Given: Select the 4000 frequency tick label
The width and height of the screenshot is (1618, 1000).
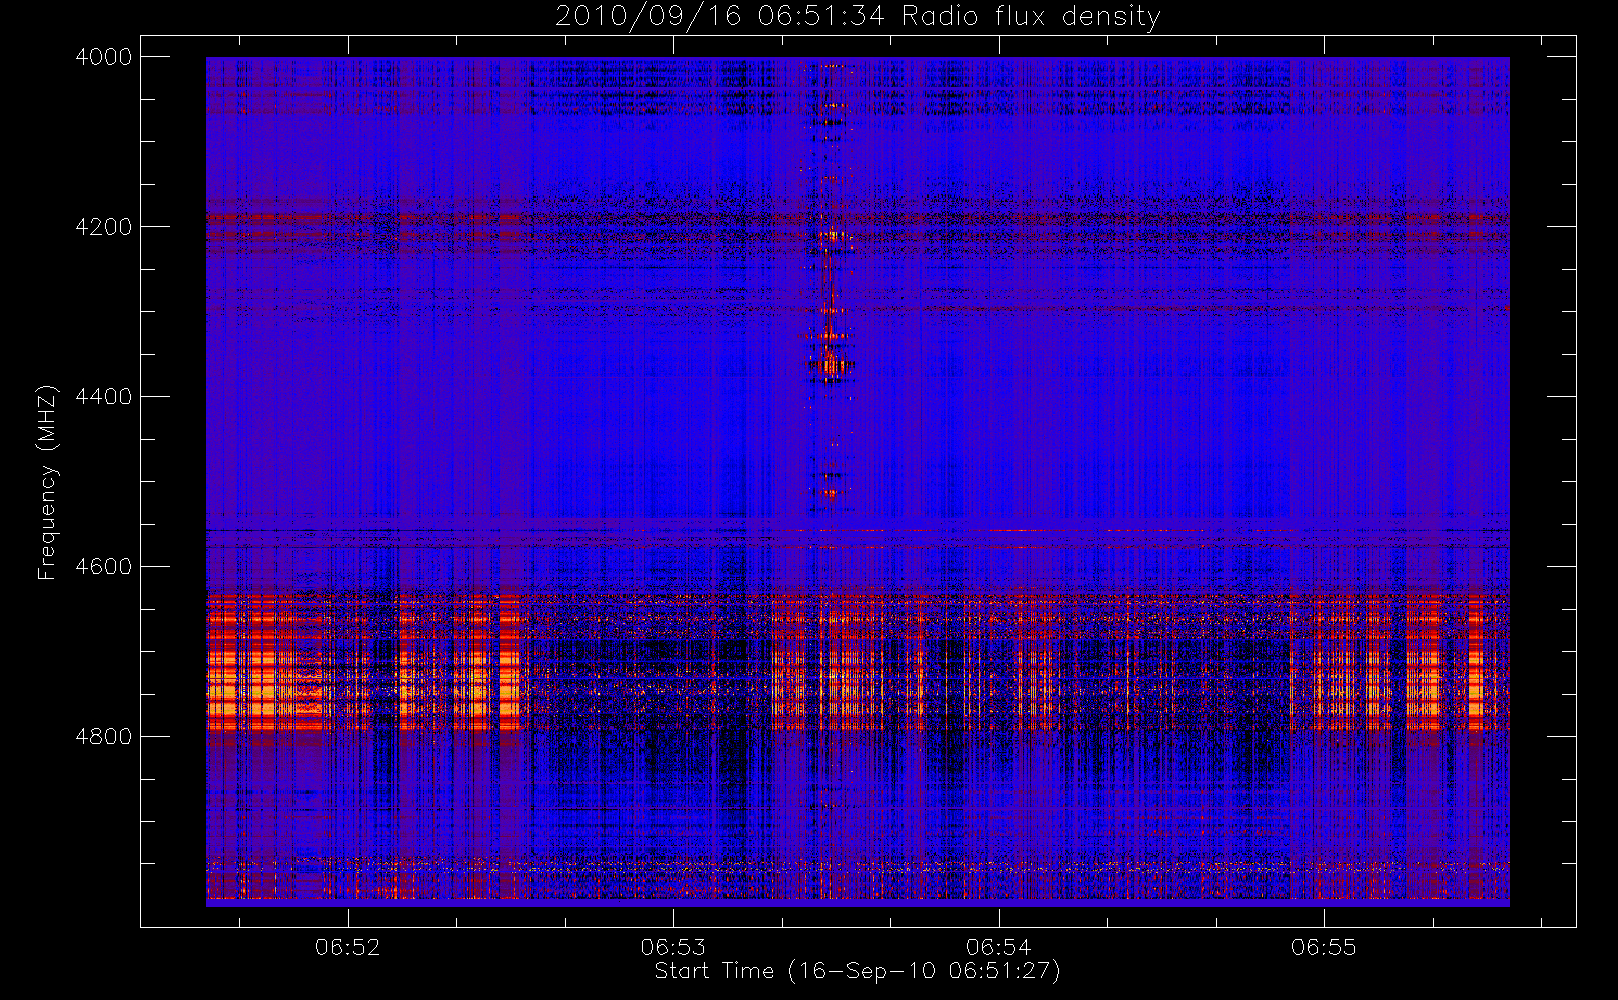Looking at the screenshot, I should pyautogui.click(x=104, y=57).
